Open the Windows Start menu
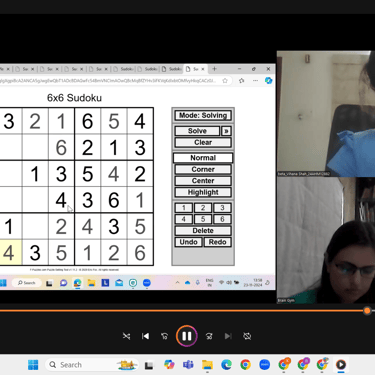 [x=33, y=365]
